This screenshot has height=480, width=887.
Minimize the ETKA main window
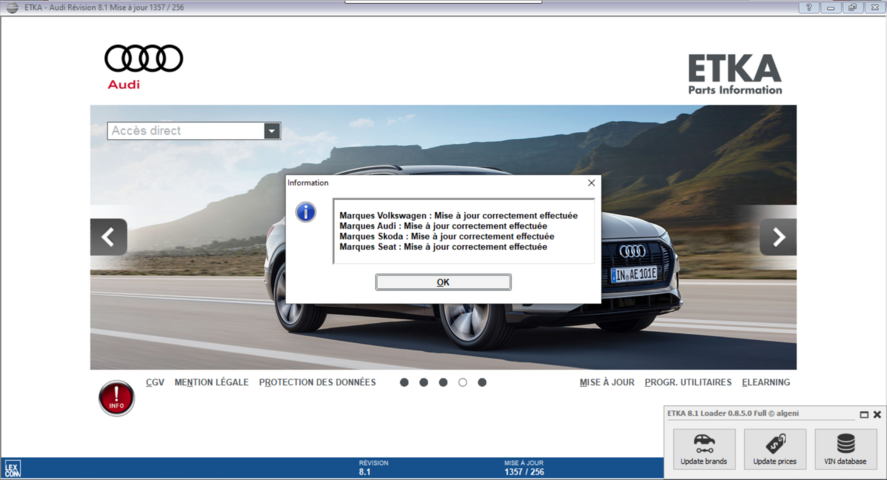830,7
